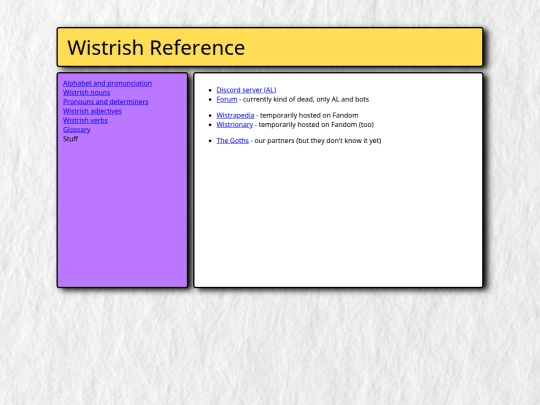The height and width of the screenshot is (405, 540).
Task: Open the Forum link
Action: (x=227, y=100)
